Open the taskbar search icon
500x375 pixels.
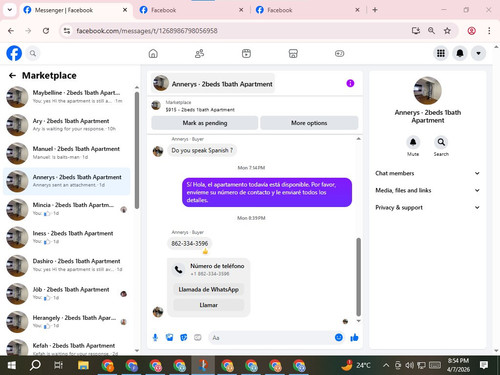(x=35, y=365)
